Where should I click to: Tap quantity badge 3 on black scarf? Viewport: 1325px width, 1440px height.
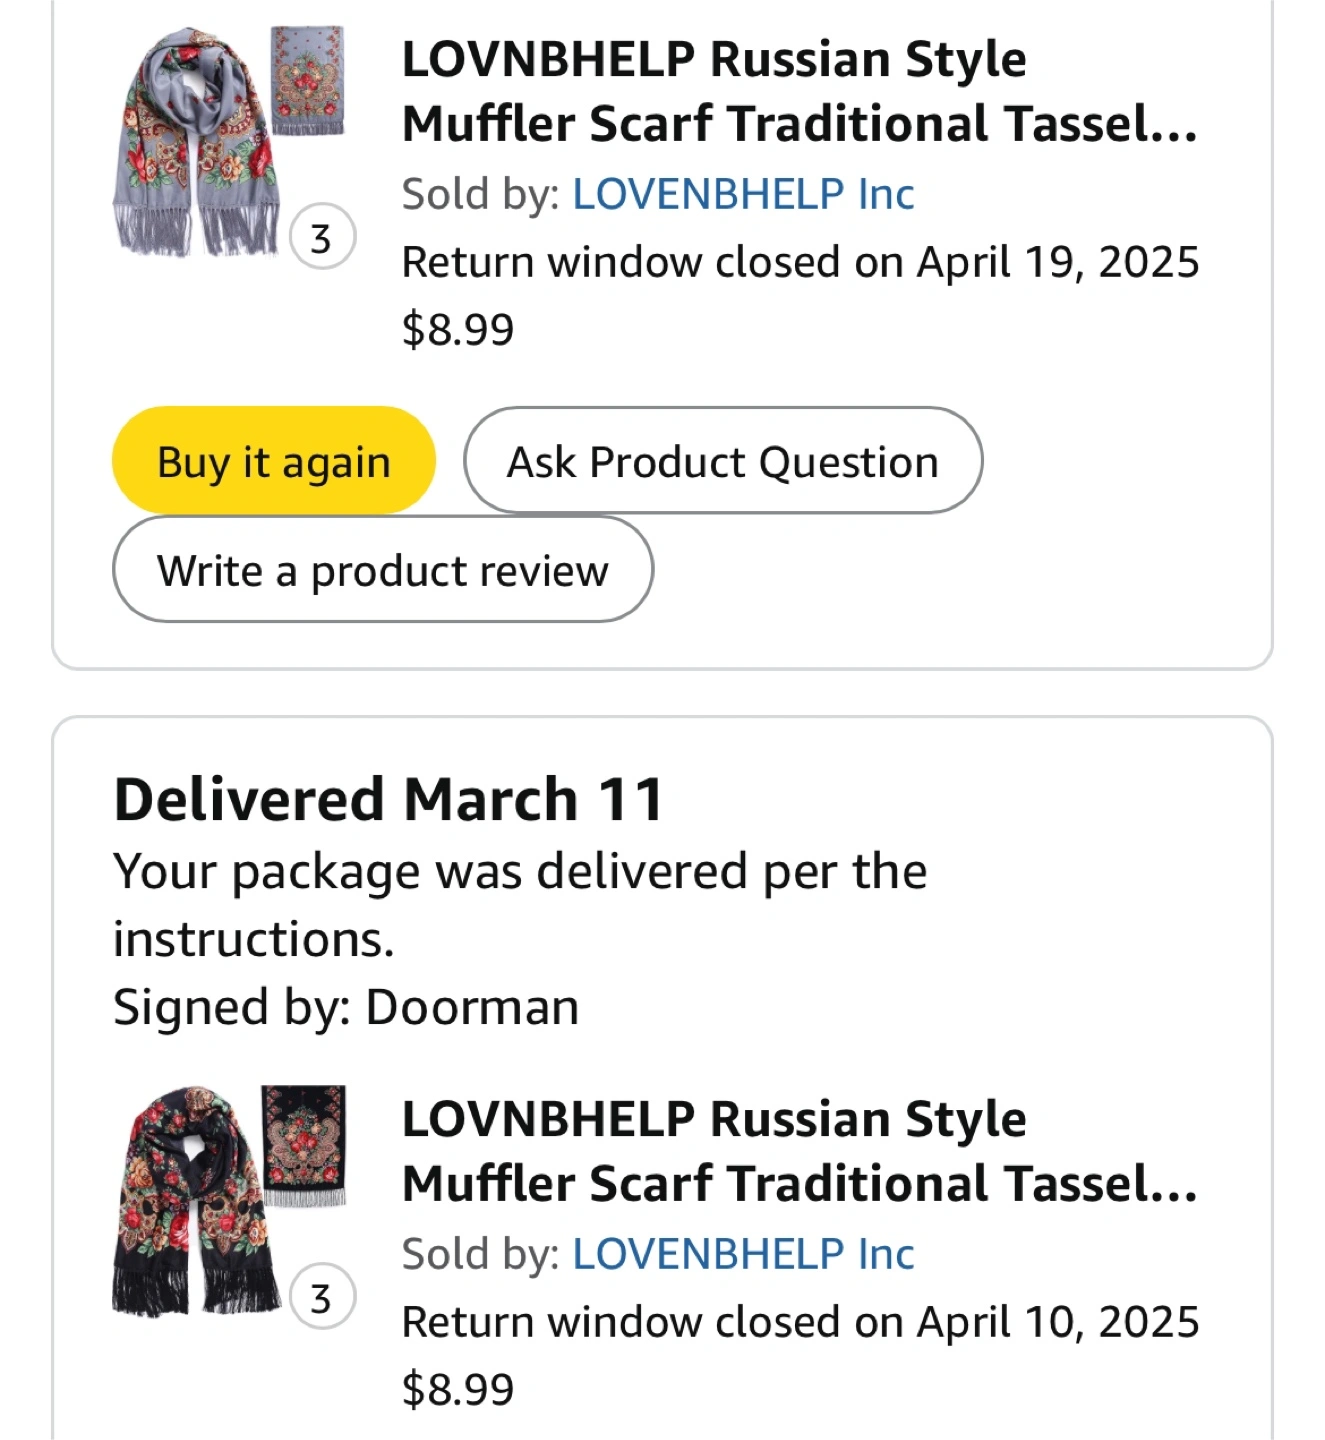pos(321,1298)
